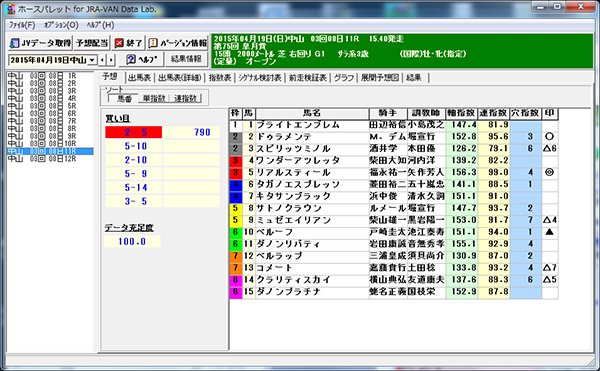
Task: Click red 枠 3 cell of ワンダーアツレッタ
Action: [235, 160]
